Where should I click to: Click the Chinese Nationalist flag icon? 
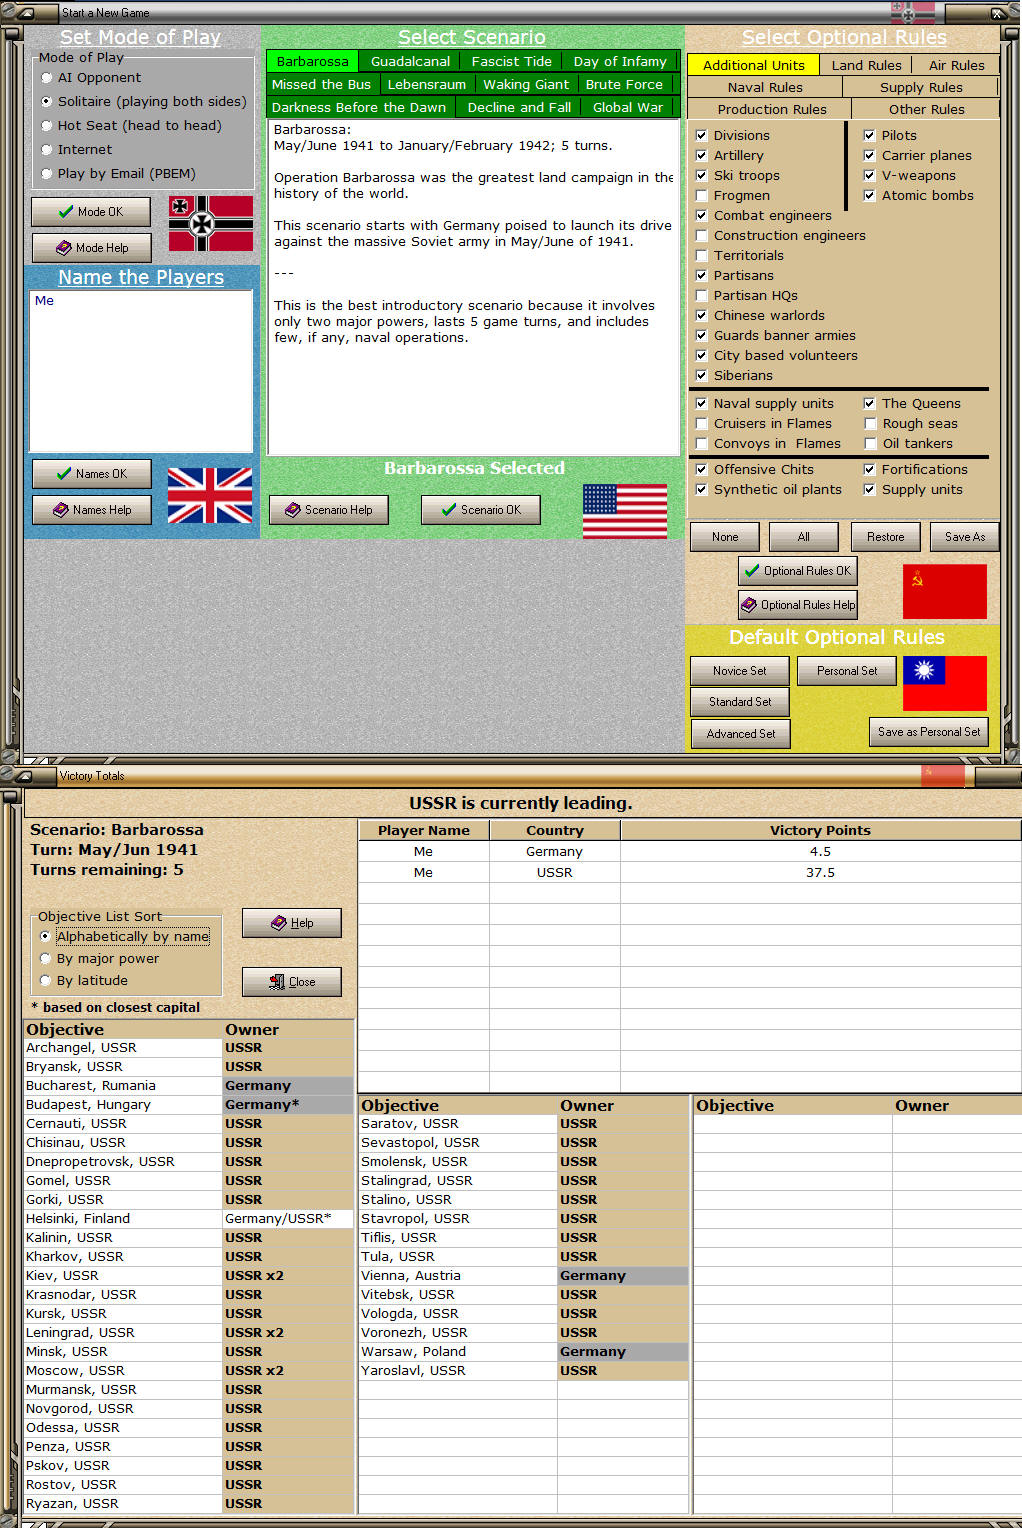944,683
